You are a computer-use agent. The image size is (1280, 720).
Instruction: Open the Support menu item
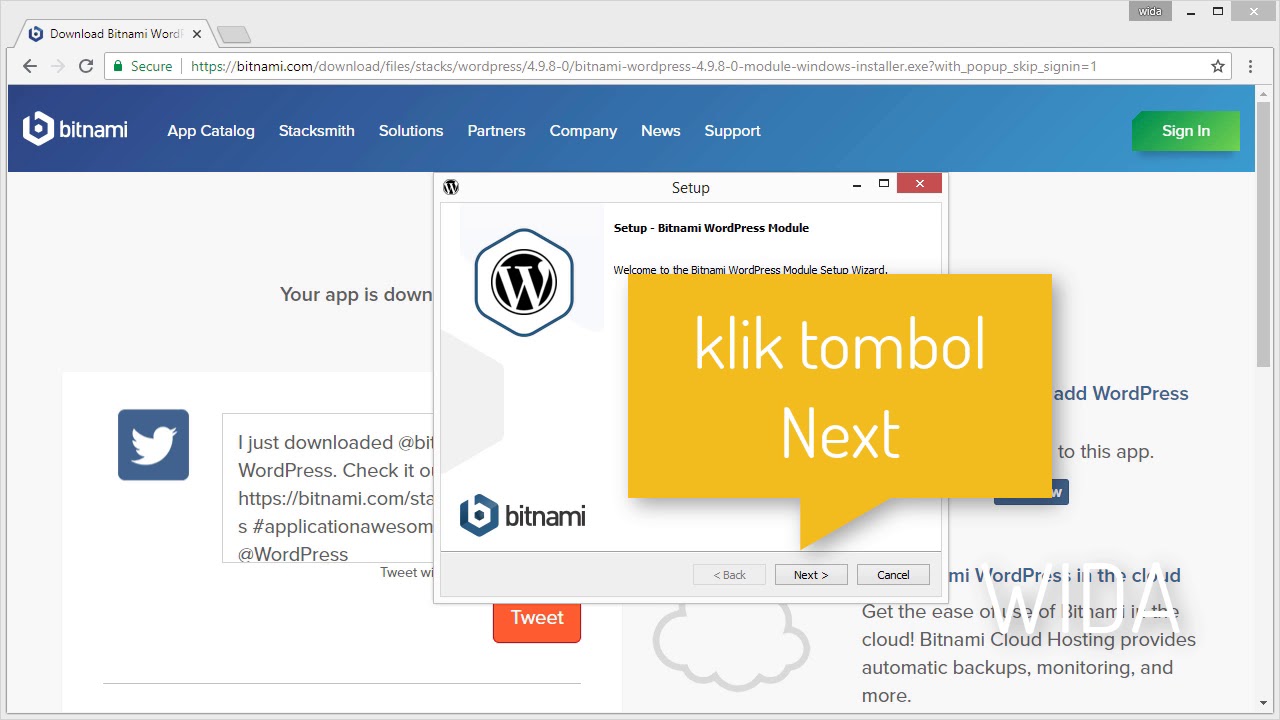click(x=732, y=131)
